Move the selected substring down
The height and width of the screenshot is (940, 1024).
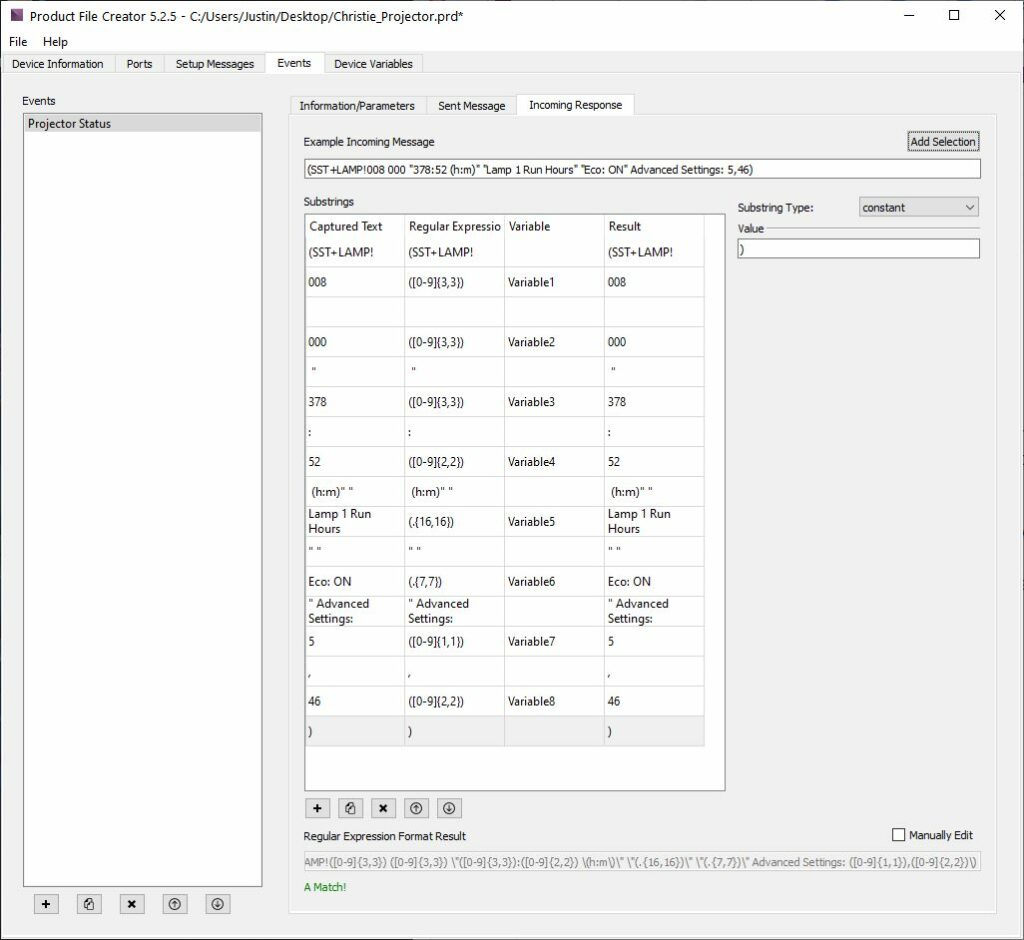coord(449,808)
